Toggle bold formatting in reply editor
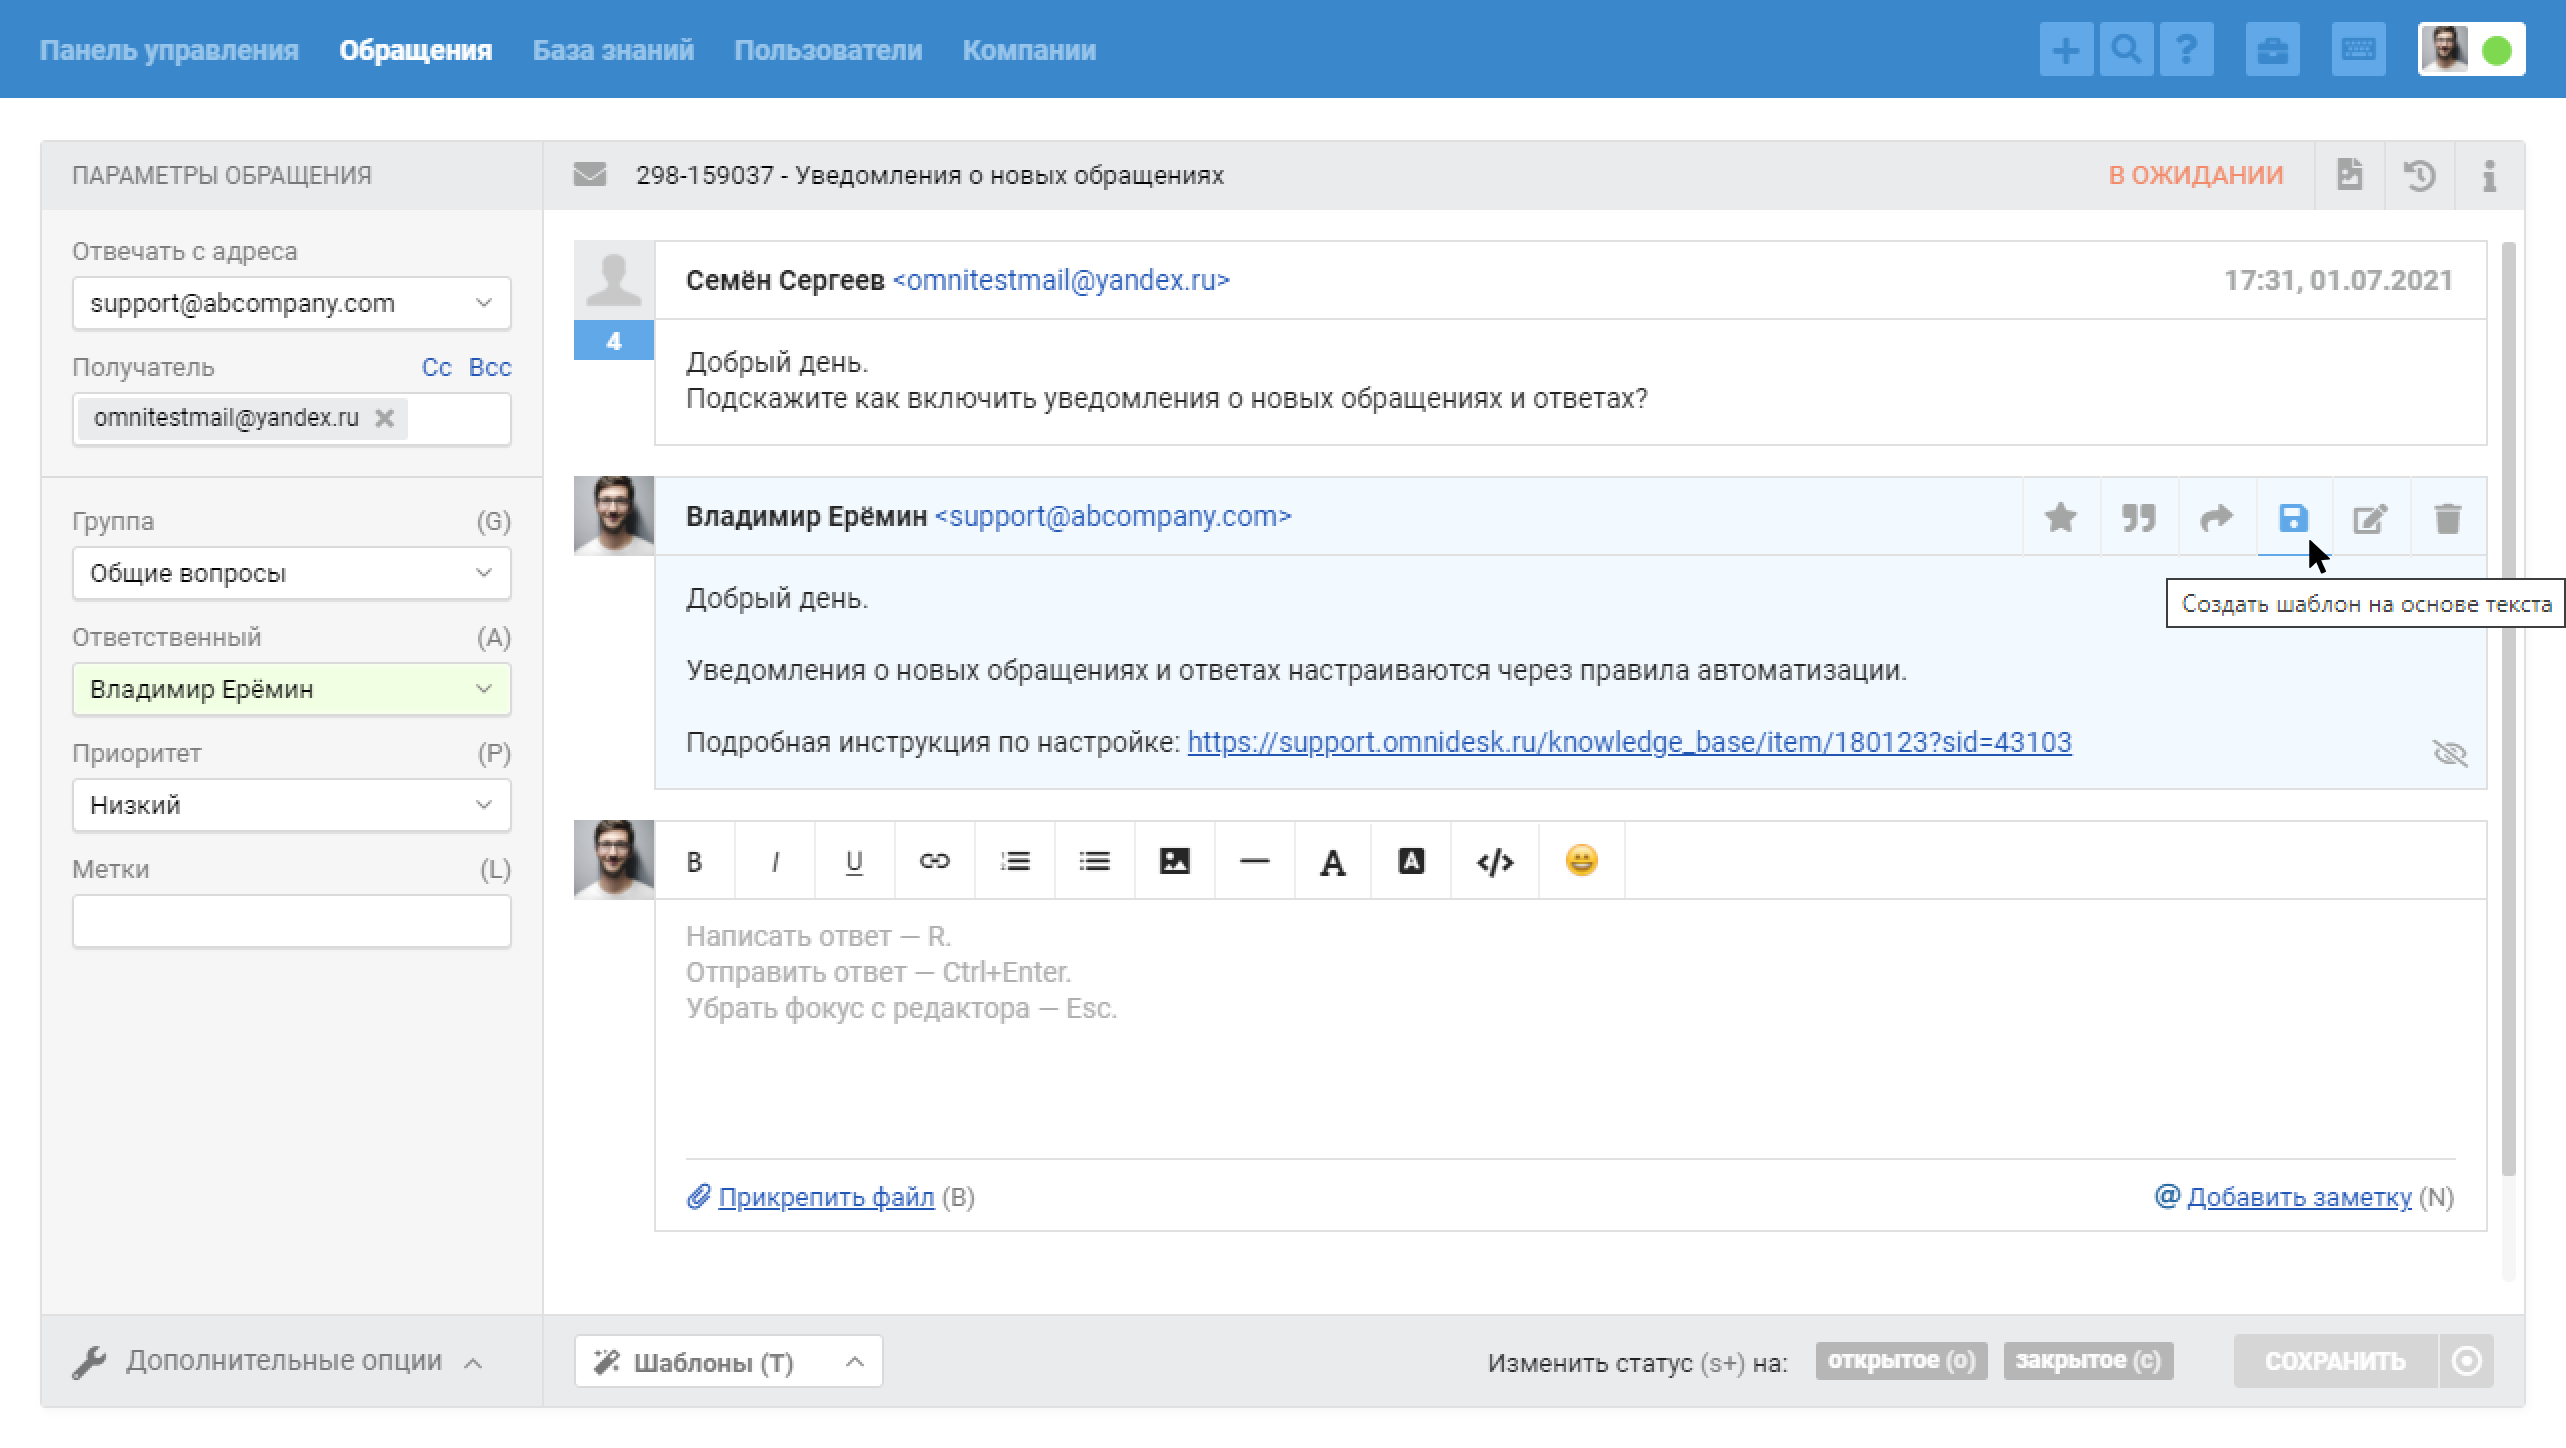 point(694,861)
